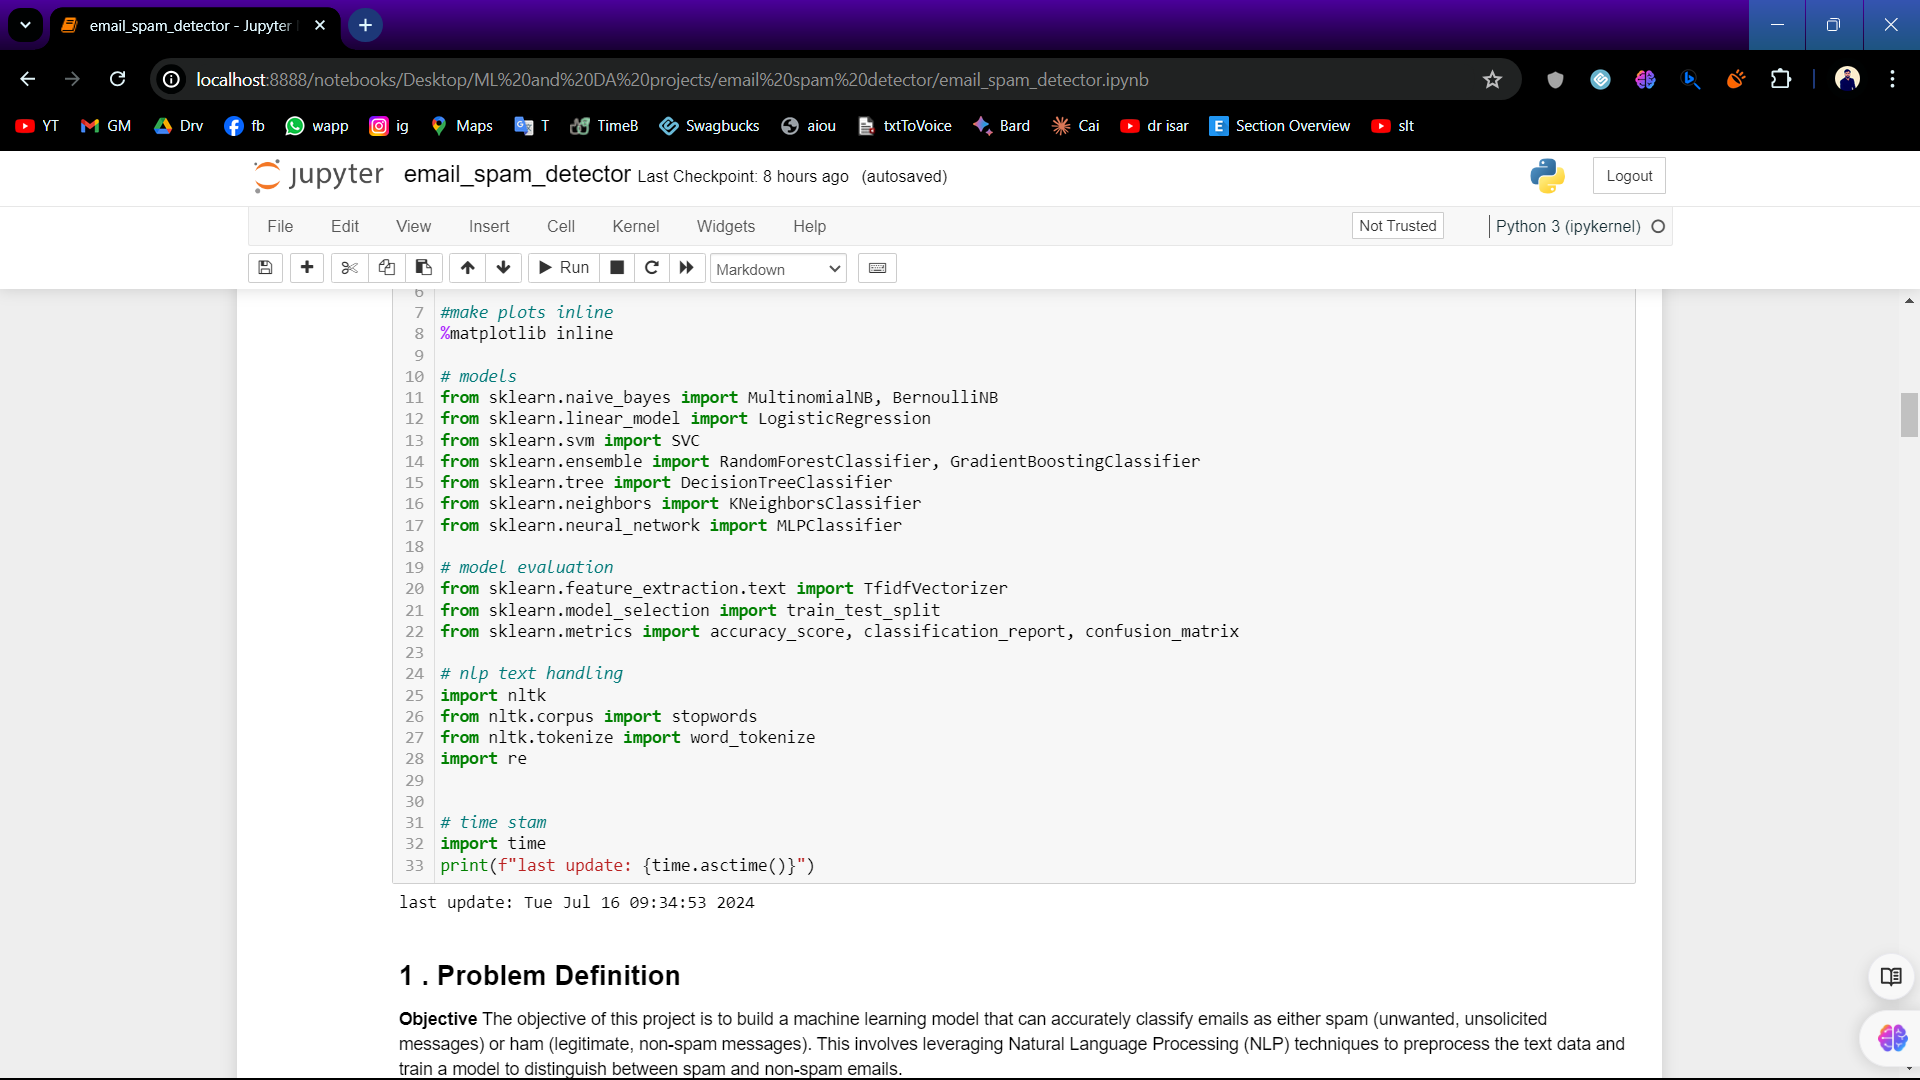Image resolution: width=1920 pixels, height=1080 pixels.
Task: Open the File menu
Action: 280,226
